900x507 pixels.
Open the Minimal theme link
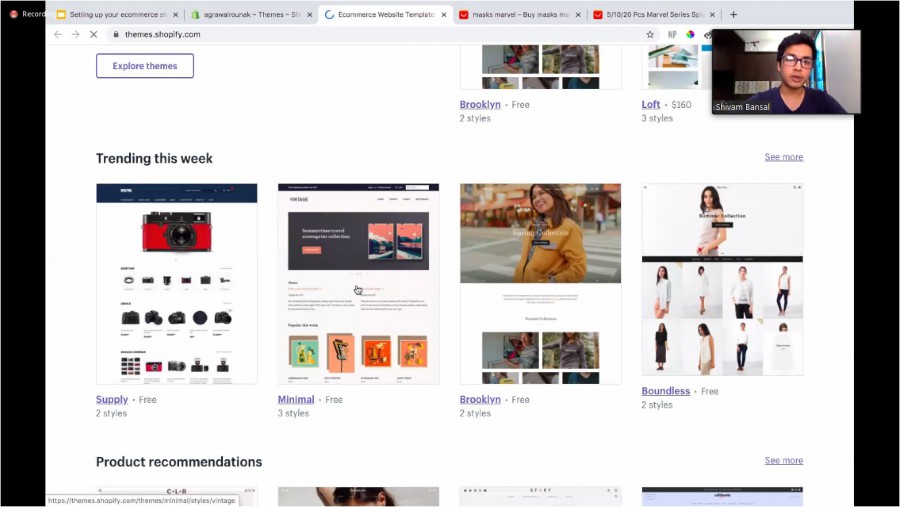click(x=296, y=400)
